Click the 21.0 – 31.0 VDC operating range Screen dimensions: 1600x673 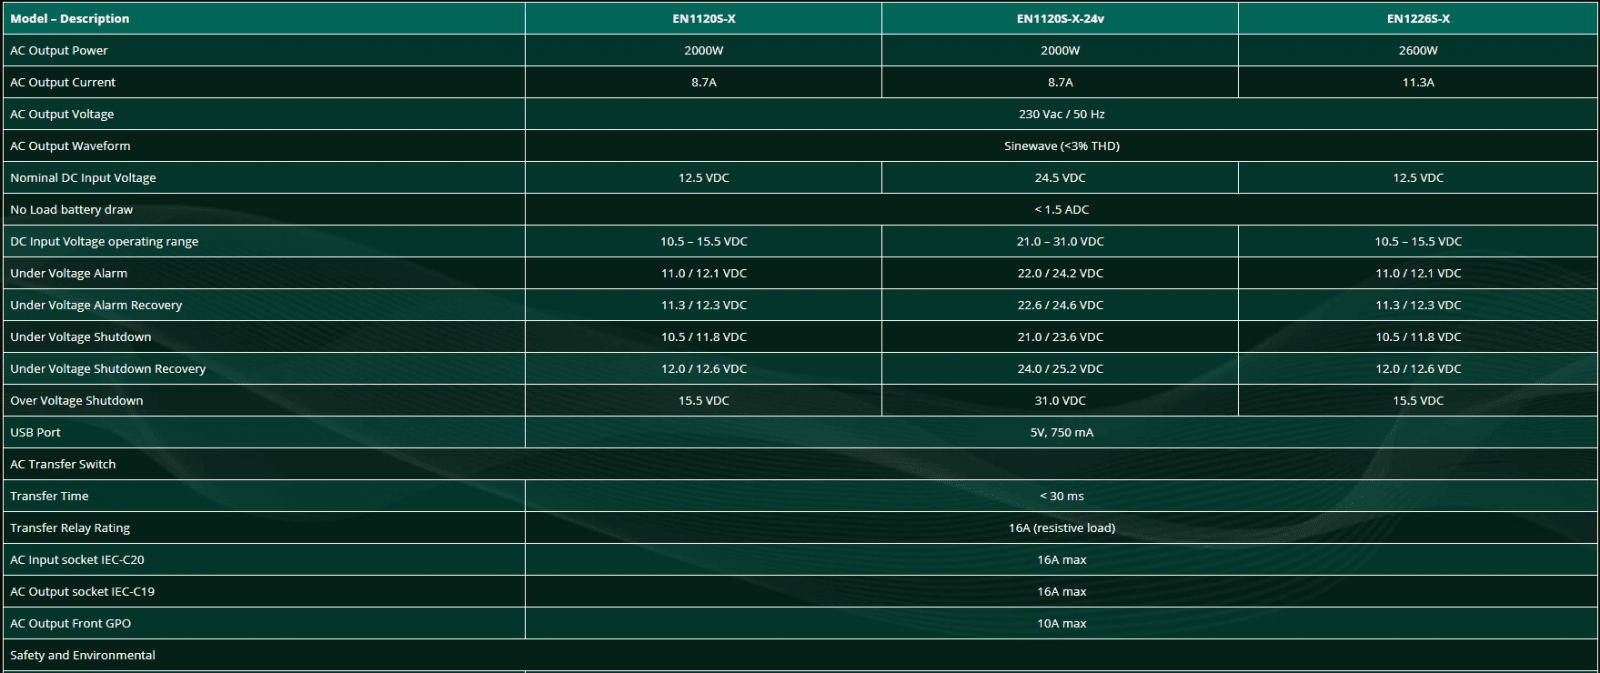tap(1060, 242)
